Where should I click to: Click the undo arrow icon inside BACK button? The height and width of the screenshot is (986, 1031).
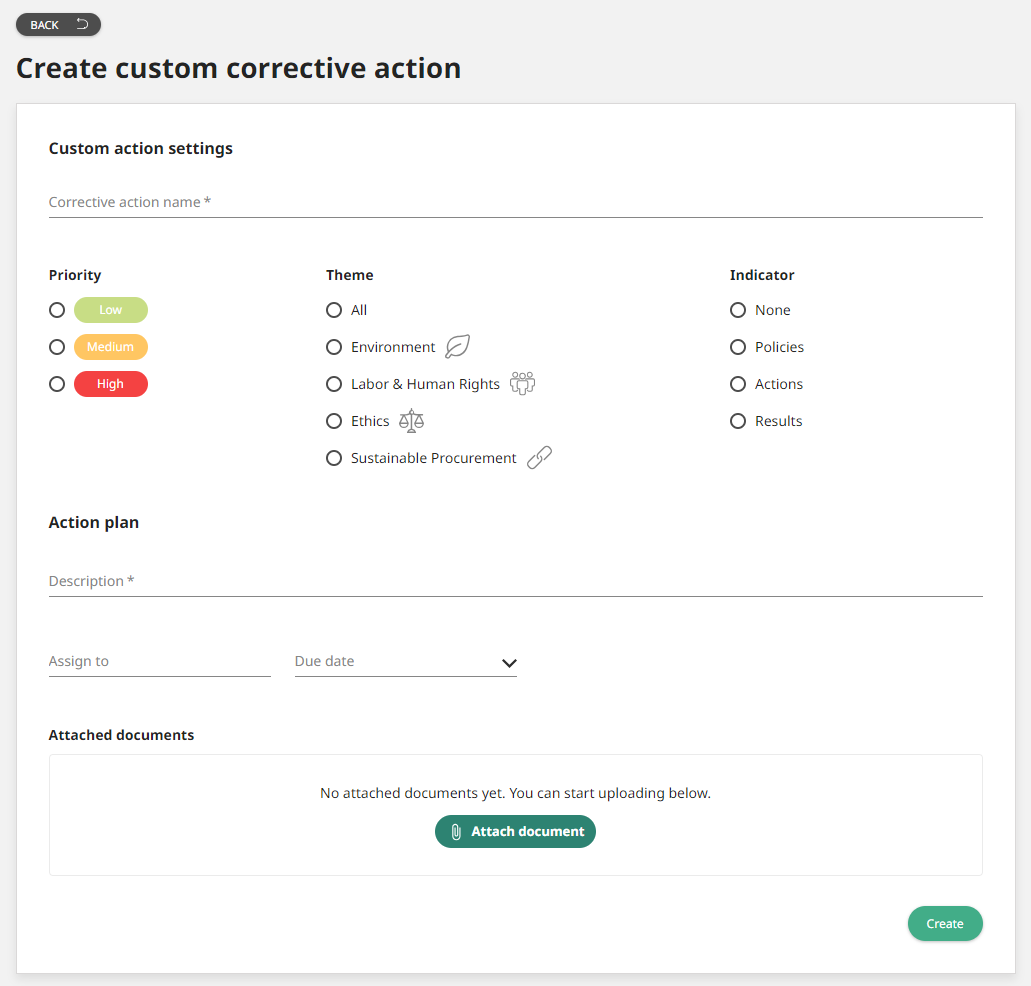81,24
